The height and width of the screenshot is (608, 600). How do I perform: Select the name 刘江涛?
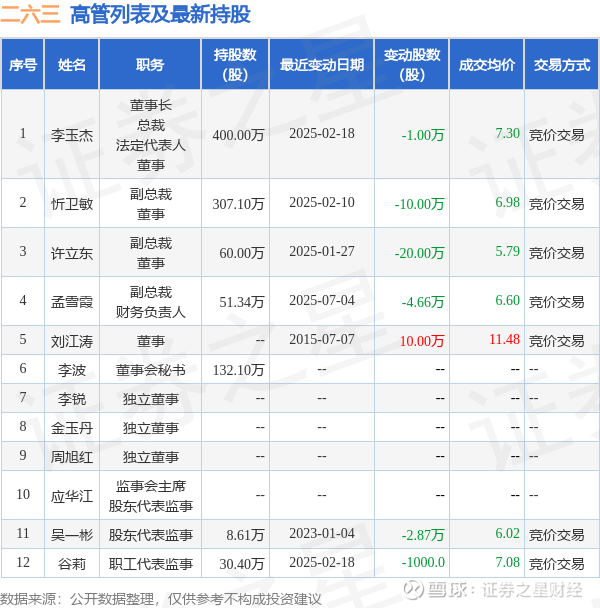click(72, 341)
